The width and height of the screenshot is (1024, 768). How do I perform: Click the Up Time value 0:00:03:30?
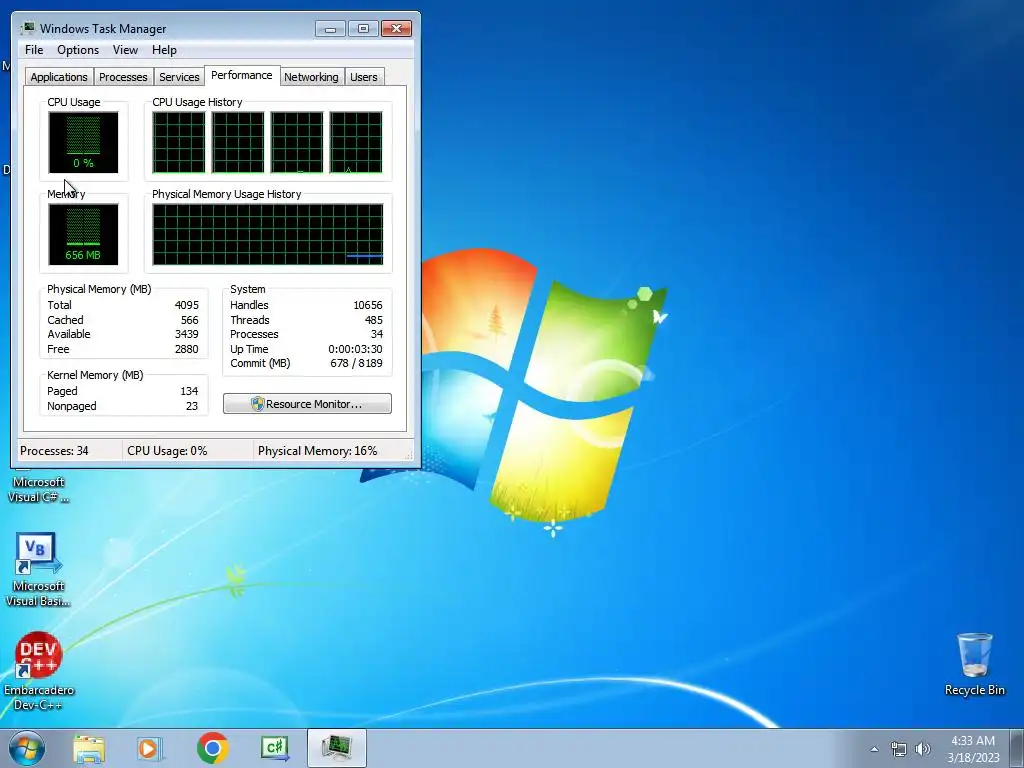355,349
